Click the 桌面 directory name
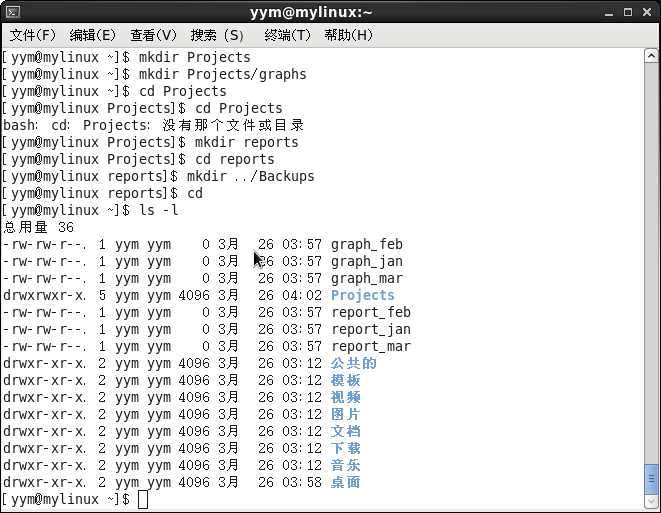The width and height of the screenshot is (661, 513). [x=346, y=482]
